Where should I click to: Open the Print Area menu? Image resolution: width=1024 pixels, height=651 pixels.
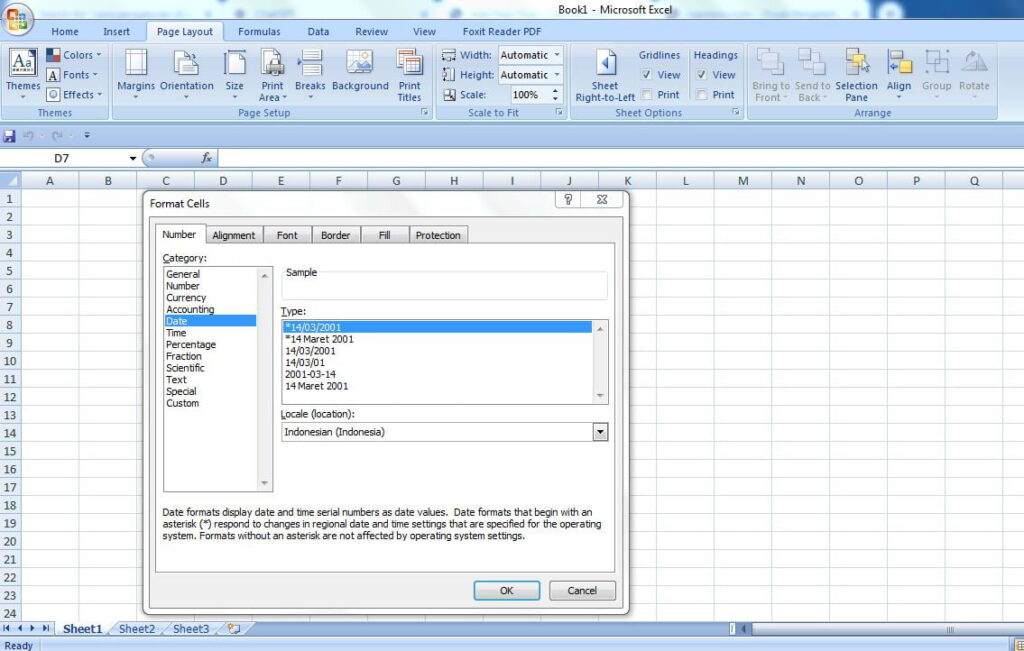click(x=272, y=74)
